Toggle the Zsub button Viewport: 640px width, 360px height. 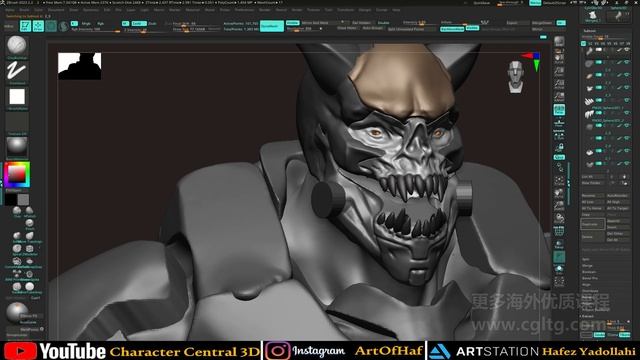[x=152, y=24]
